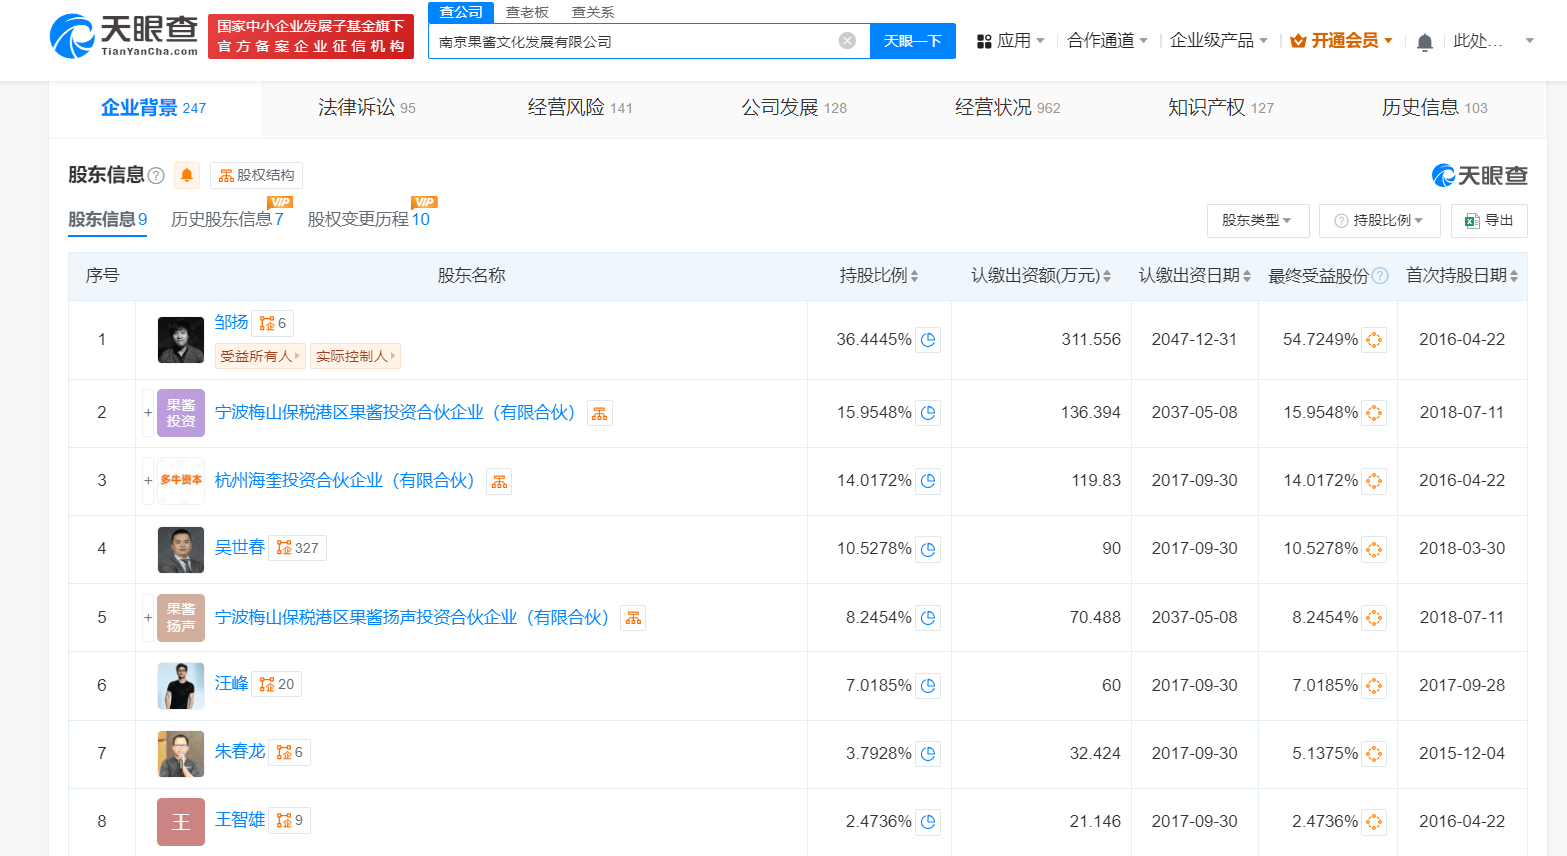
Task: Select the 查老板 search tab
Action: click(527, 12)
